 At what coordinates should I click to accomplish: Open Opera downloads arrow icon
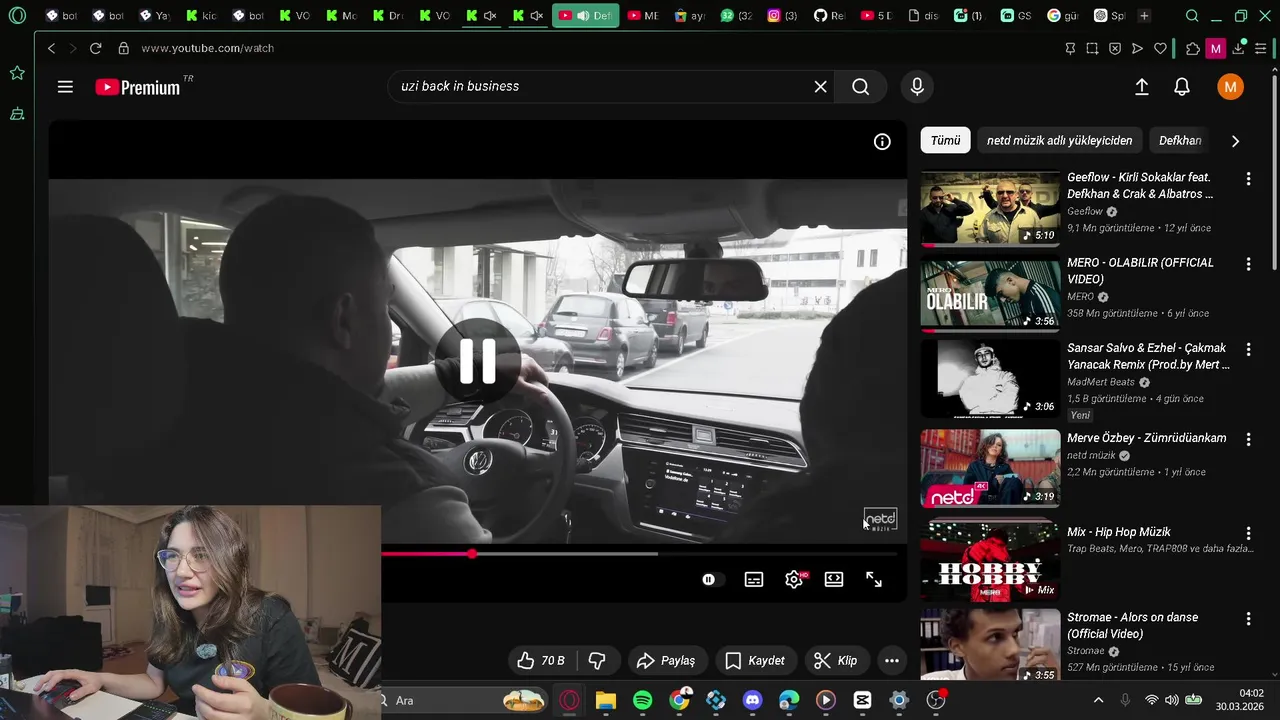point(1239,48)
